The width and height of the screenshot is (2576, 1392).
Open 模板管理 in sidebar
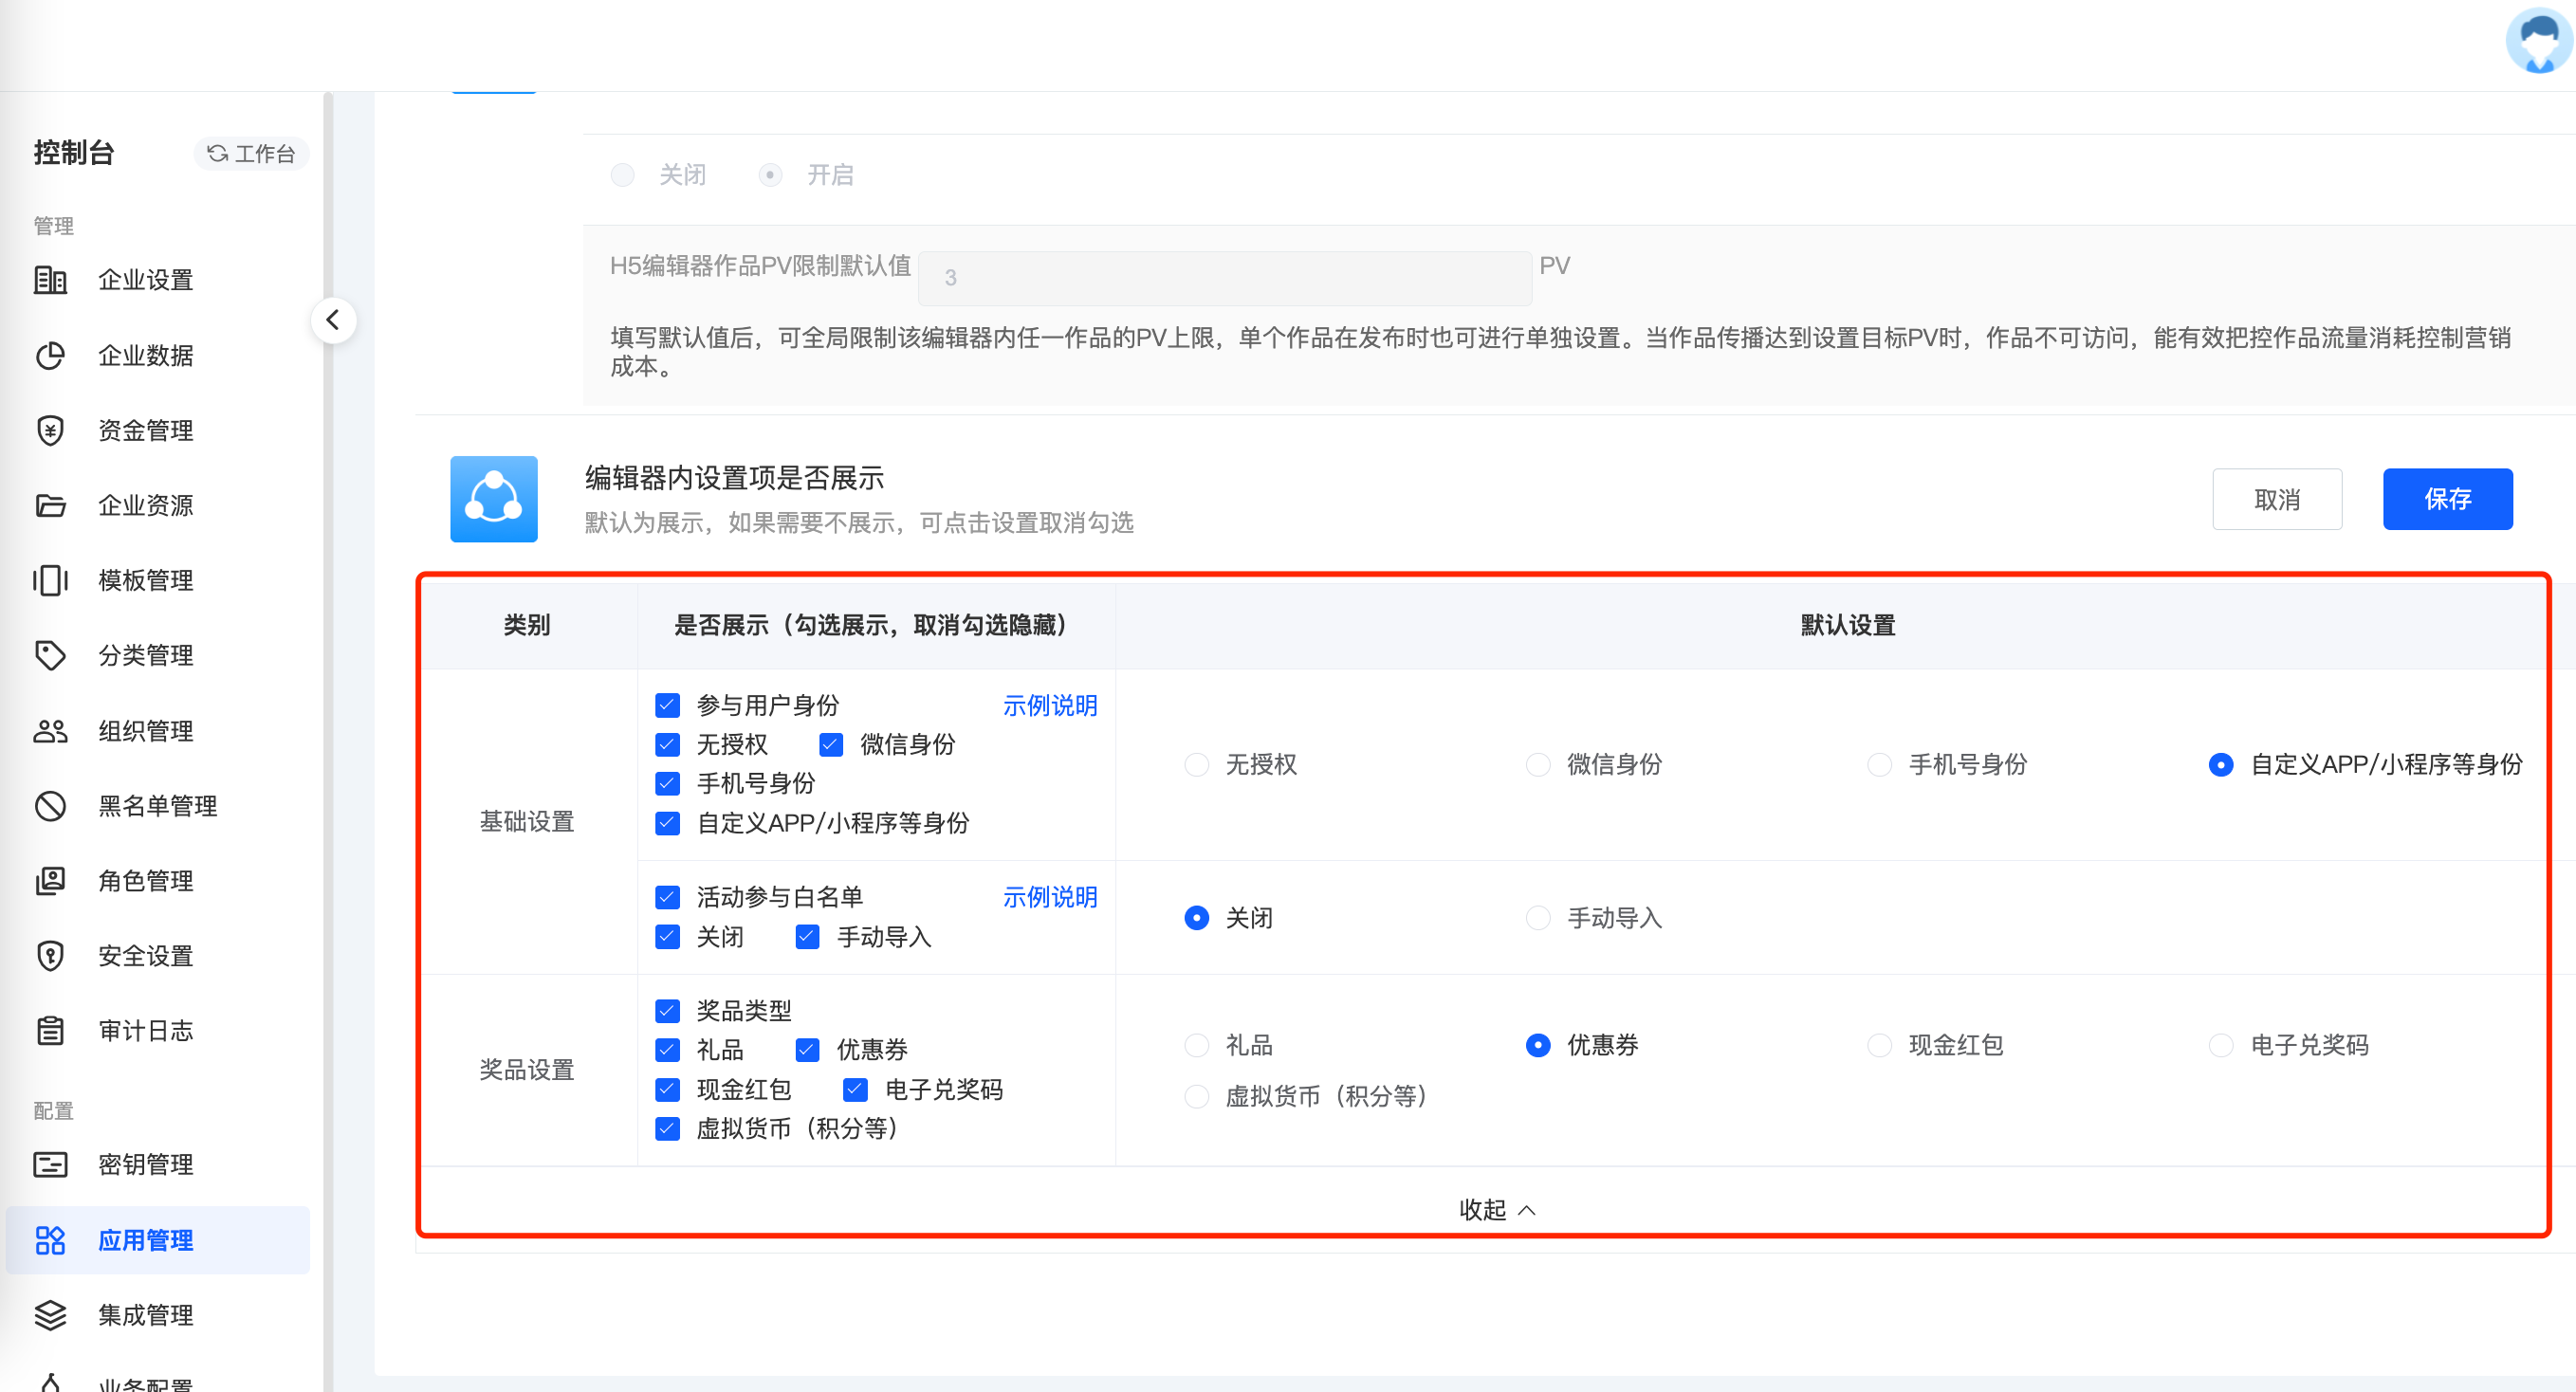tap(145, 581)
